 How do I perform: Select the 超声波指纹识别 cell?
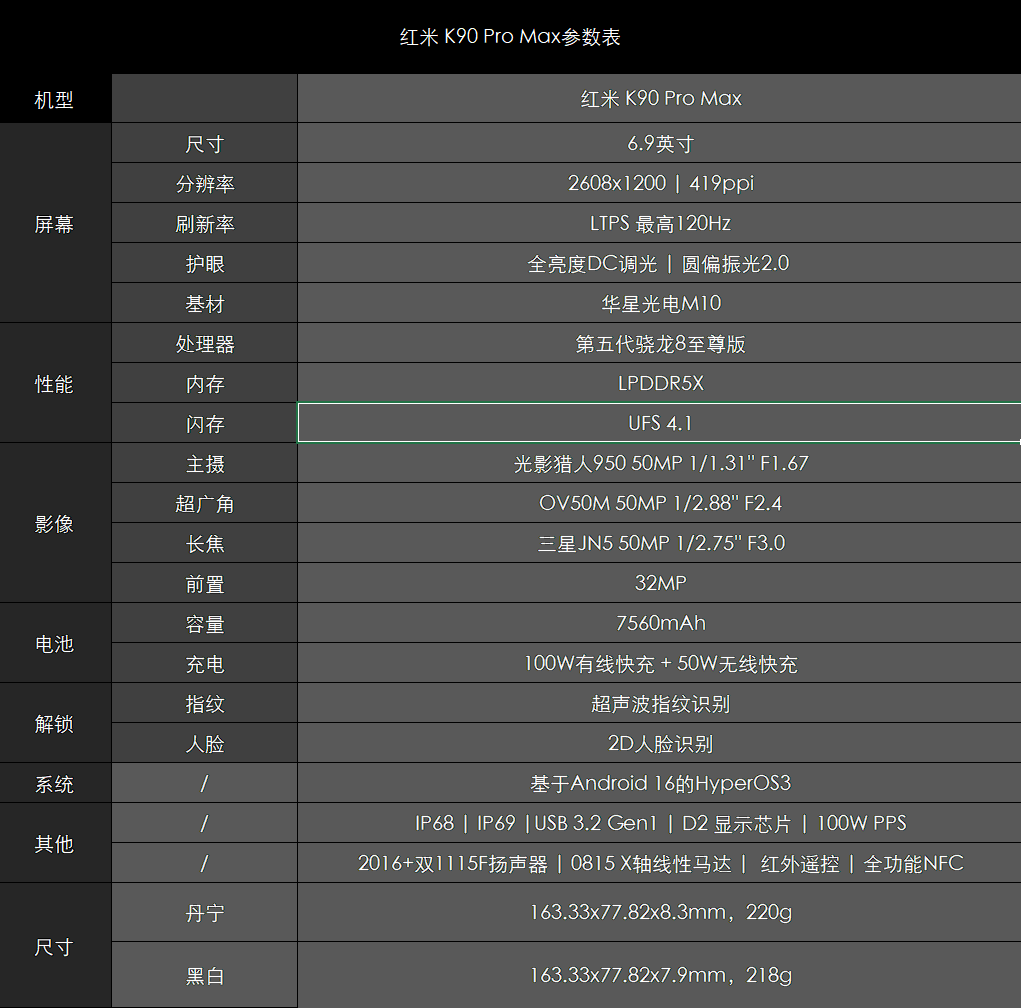pyautogui.click(x=659, y=703)
